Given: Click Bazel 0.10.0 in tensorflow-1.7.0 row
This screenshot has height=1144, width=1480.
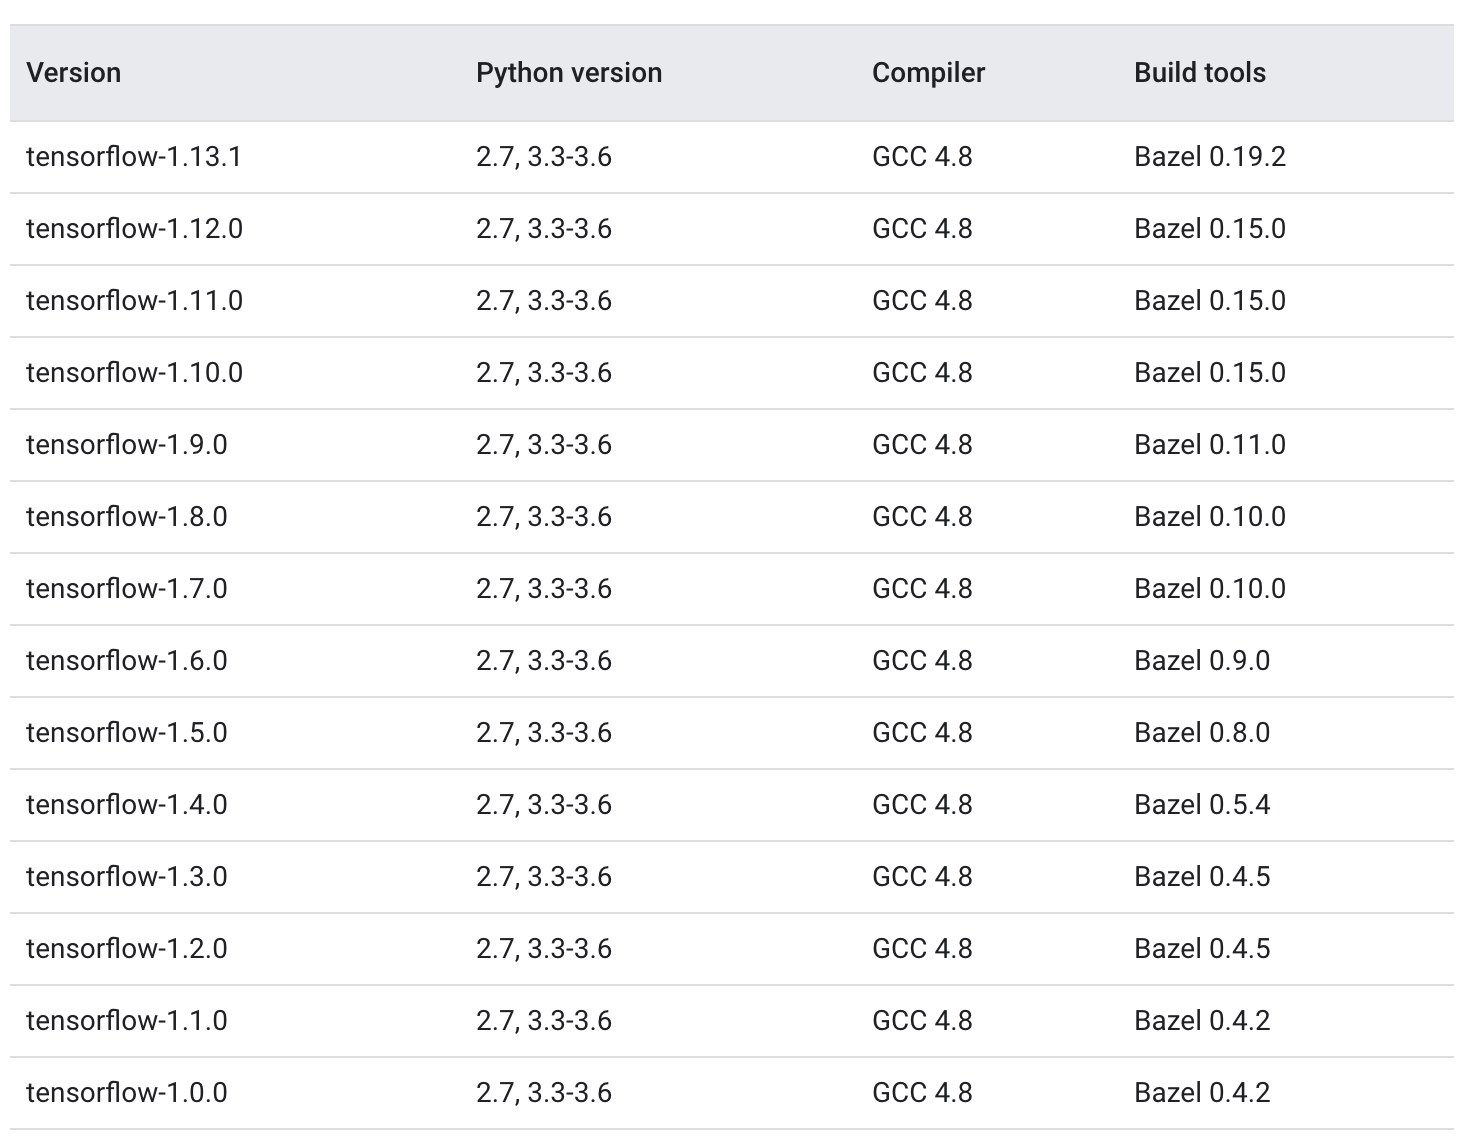Looking at the screenshot, I should pyautogui.click(x=1210, y=589).
